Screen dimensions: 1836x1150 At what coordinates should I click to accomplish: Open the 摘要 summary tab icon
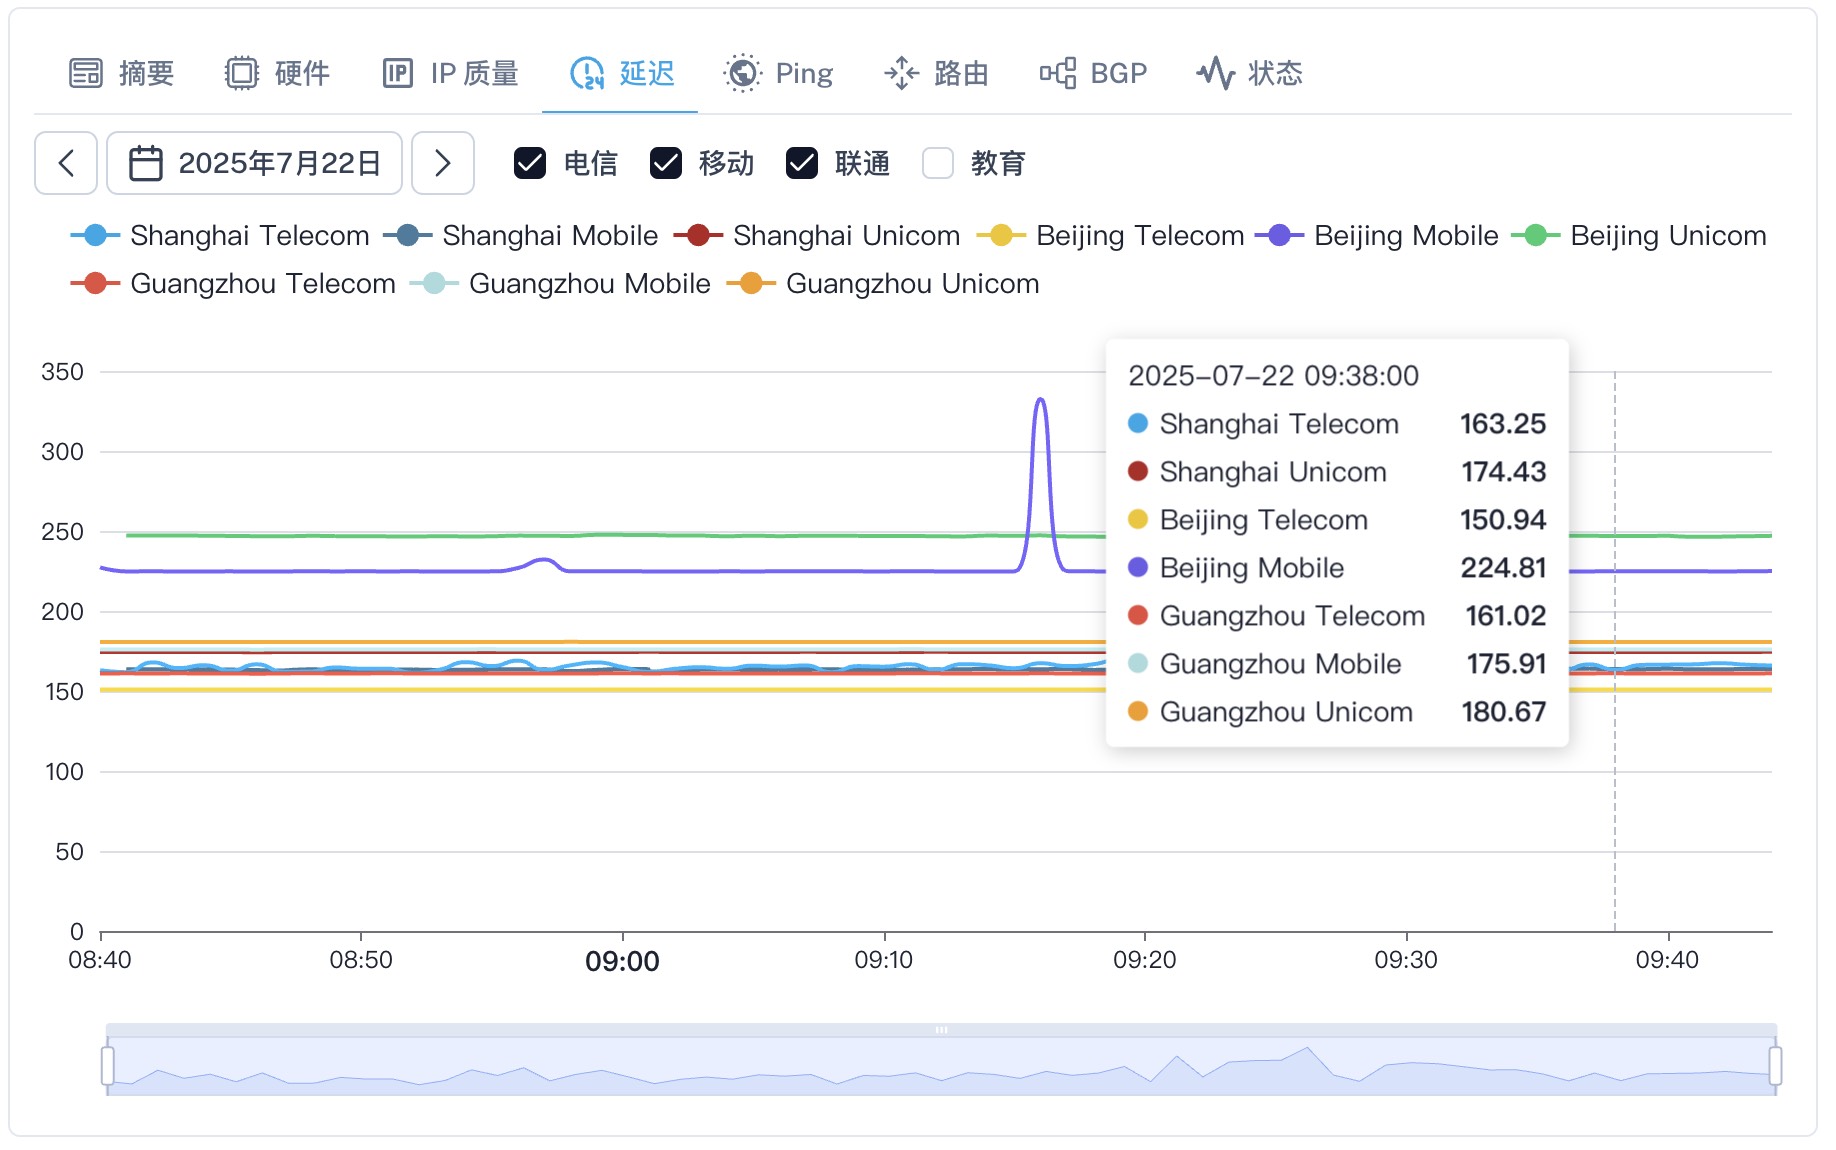87,72
